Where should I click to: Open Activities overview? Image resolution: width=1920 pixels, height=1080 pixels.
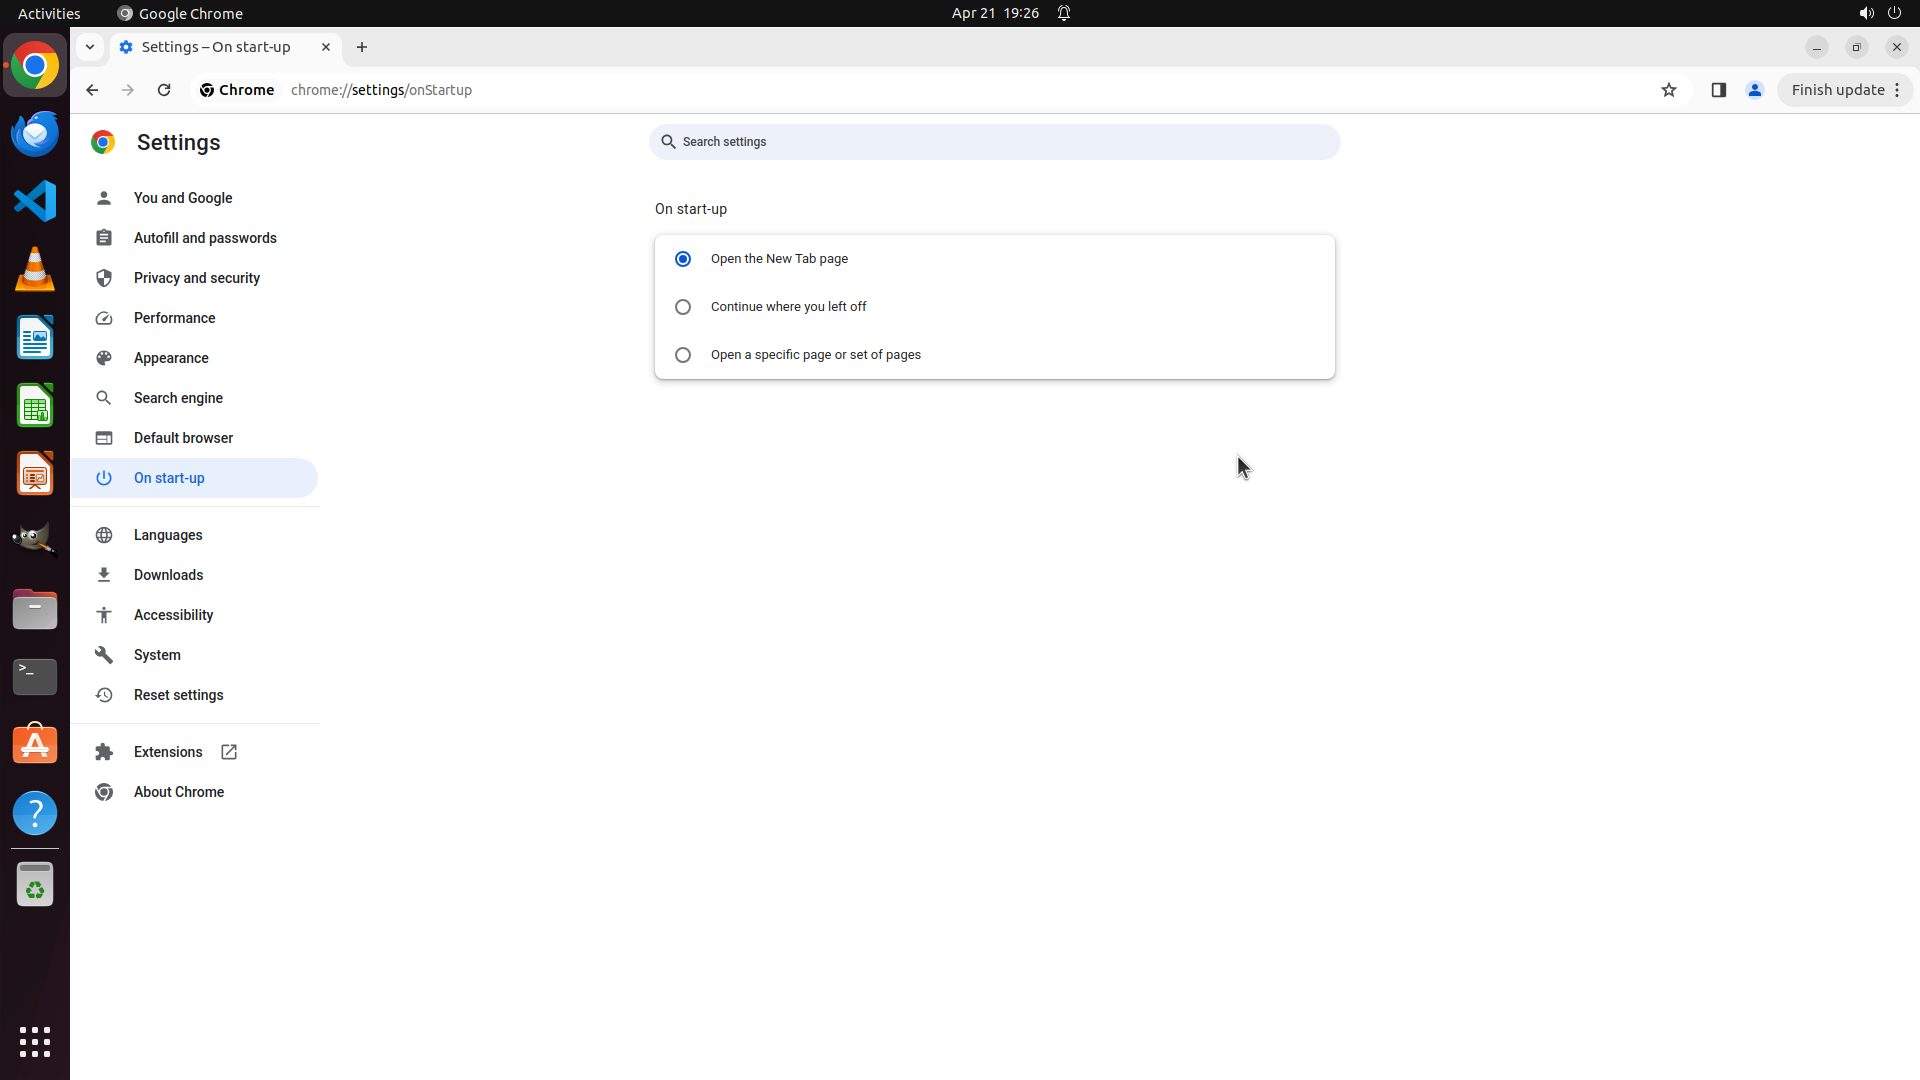[49, 13]
